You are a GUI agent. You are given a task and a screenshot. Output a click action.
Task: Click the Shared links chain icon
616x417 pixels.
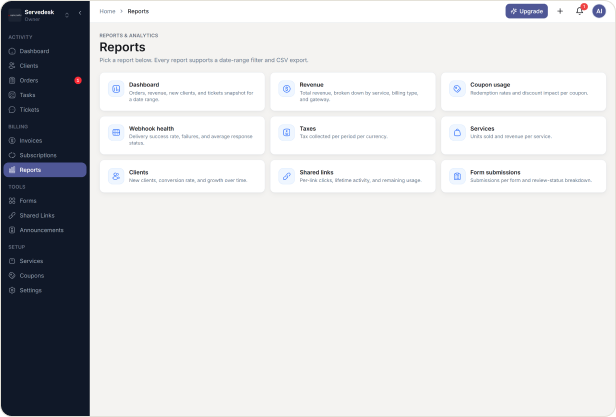287,176
